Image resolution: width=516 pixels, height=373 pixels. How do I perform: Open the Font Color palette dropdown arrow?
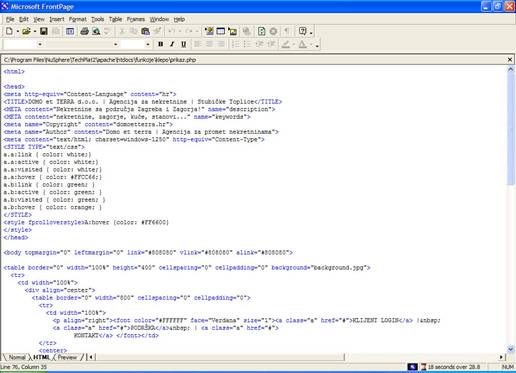coord(311,44)
